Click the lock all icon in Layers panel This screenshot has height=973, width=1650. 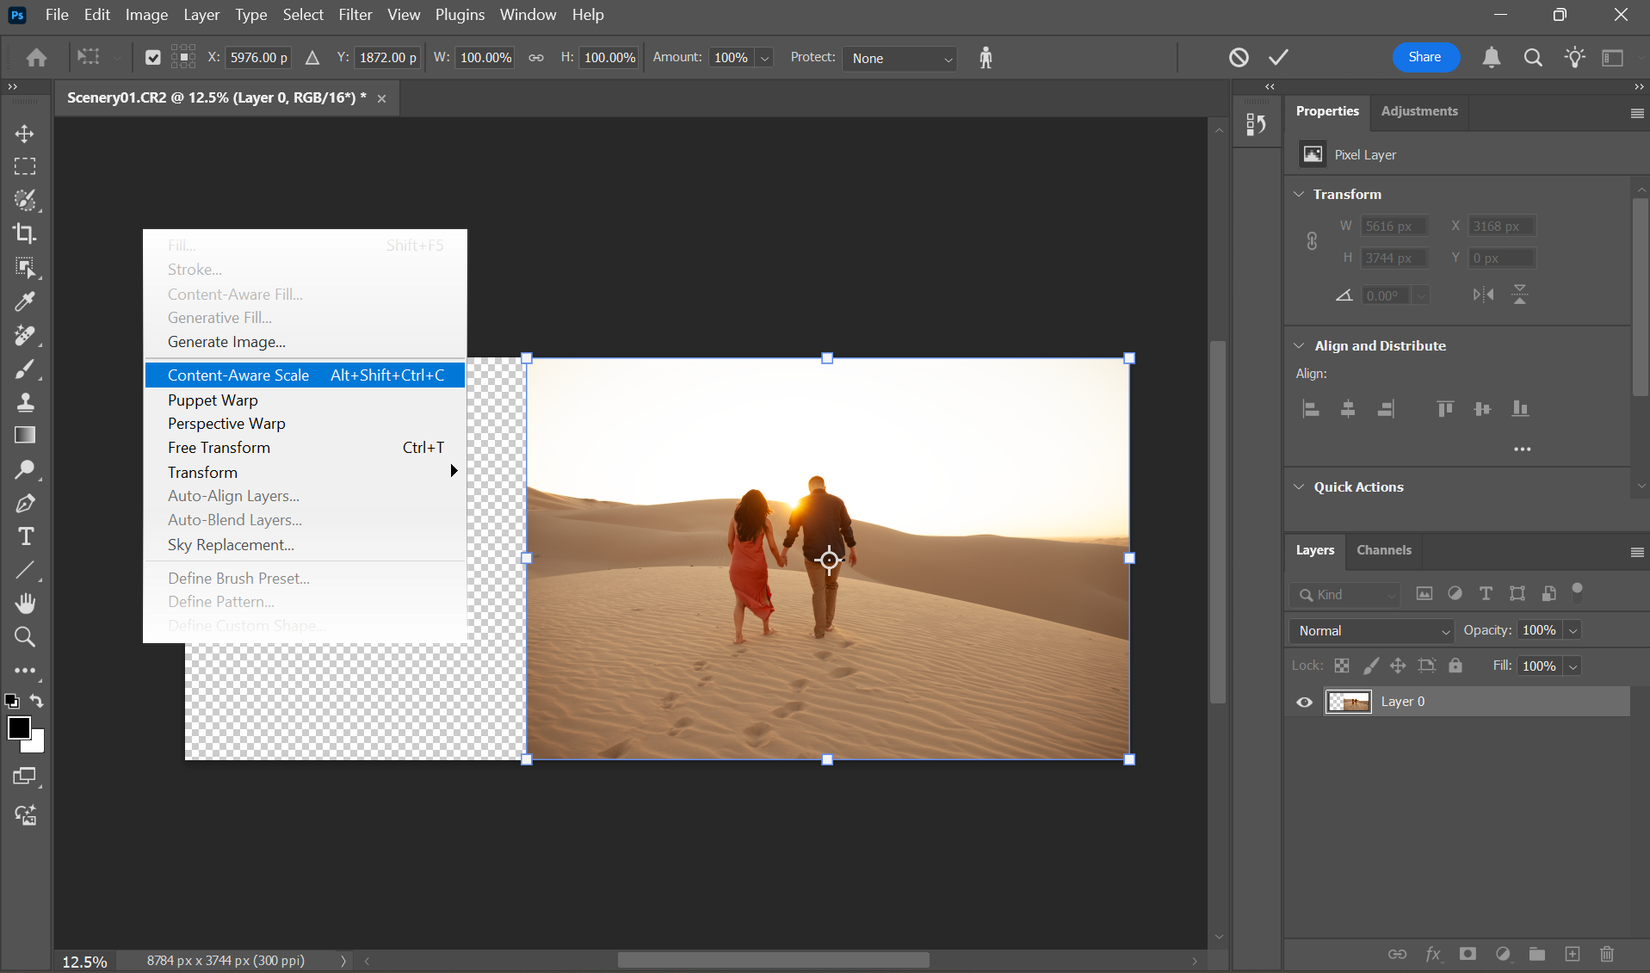(x=1455, y=665)
